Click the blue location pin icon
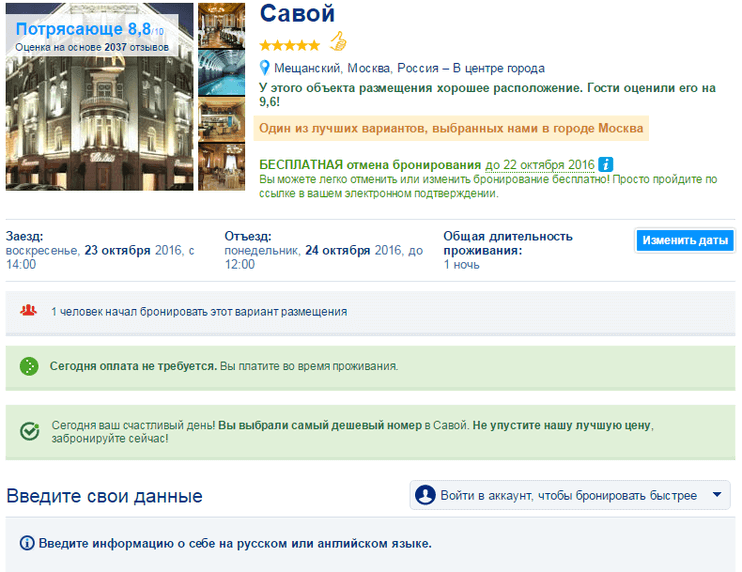Viewport: 742px width, 572px height. pyautogui.click(x=265, y=68)
